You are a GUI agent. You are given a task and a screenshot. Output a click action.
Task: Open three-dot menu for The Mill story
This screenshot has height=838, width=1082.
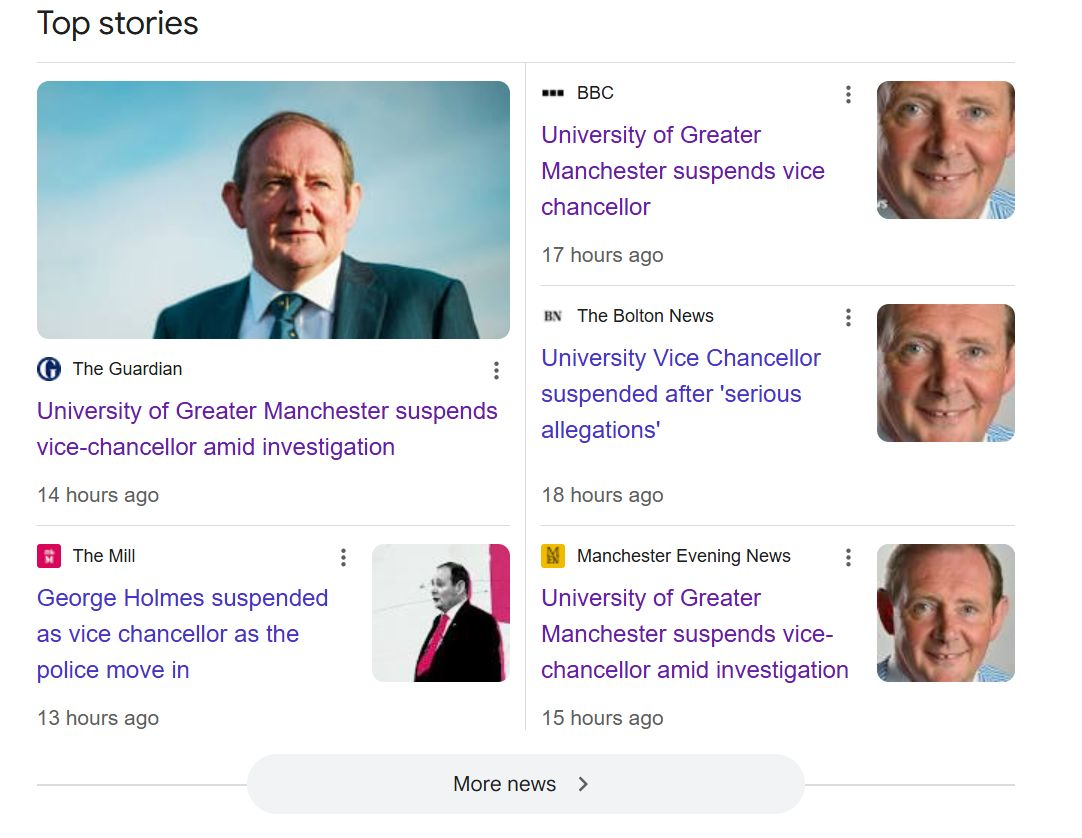(x=343, y=557)
